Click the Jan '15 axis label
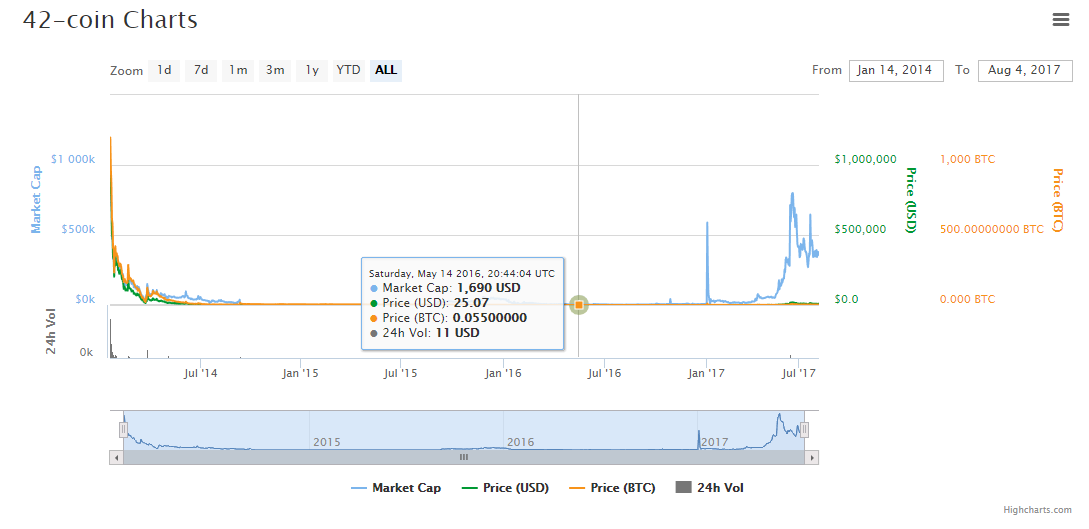Viewport: 1089px width, 529px height. click(x=300, y=373)
